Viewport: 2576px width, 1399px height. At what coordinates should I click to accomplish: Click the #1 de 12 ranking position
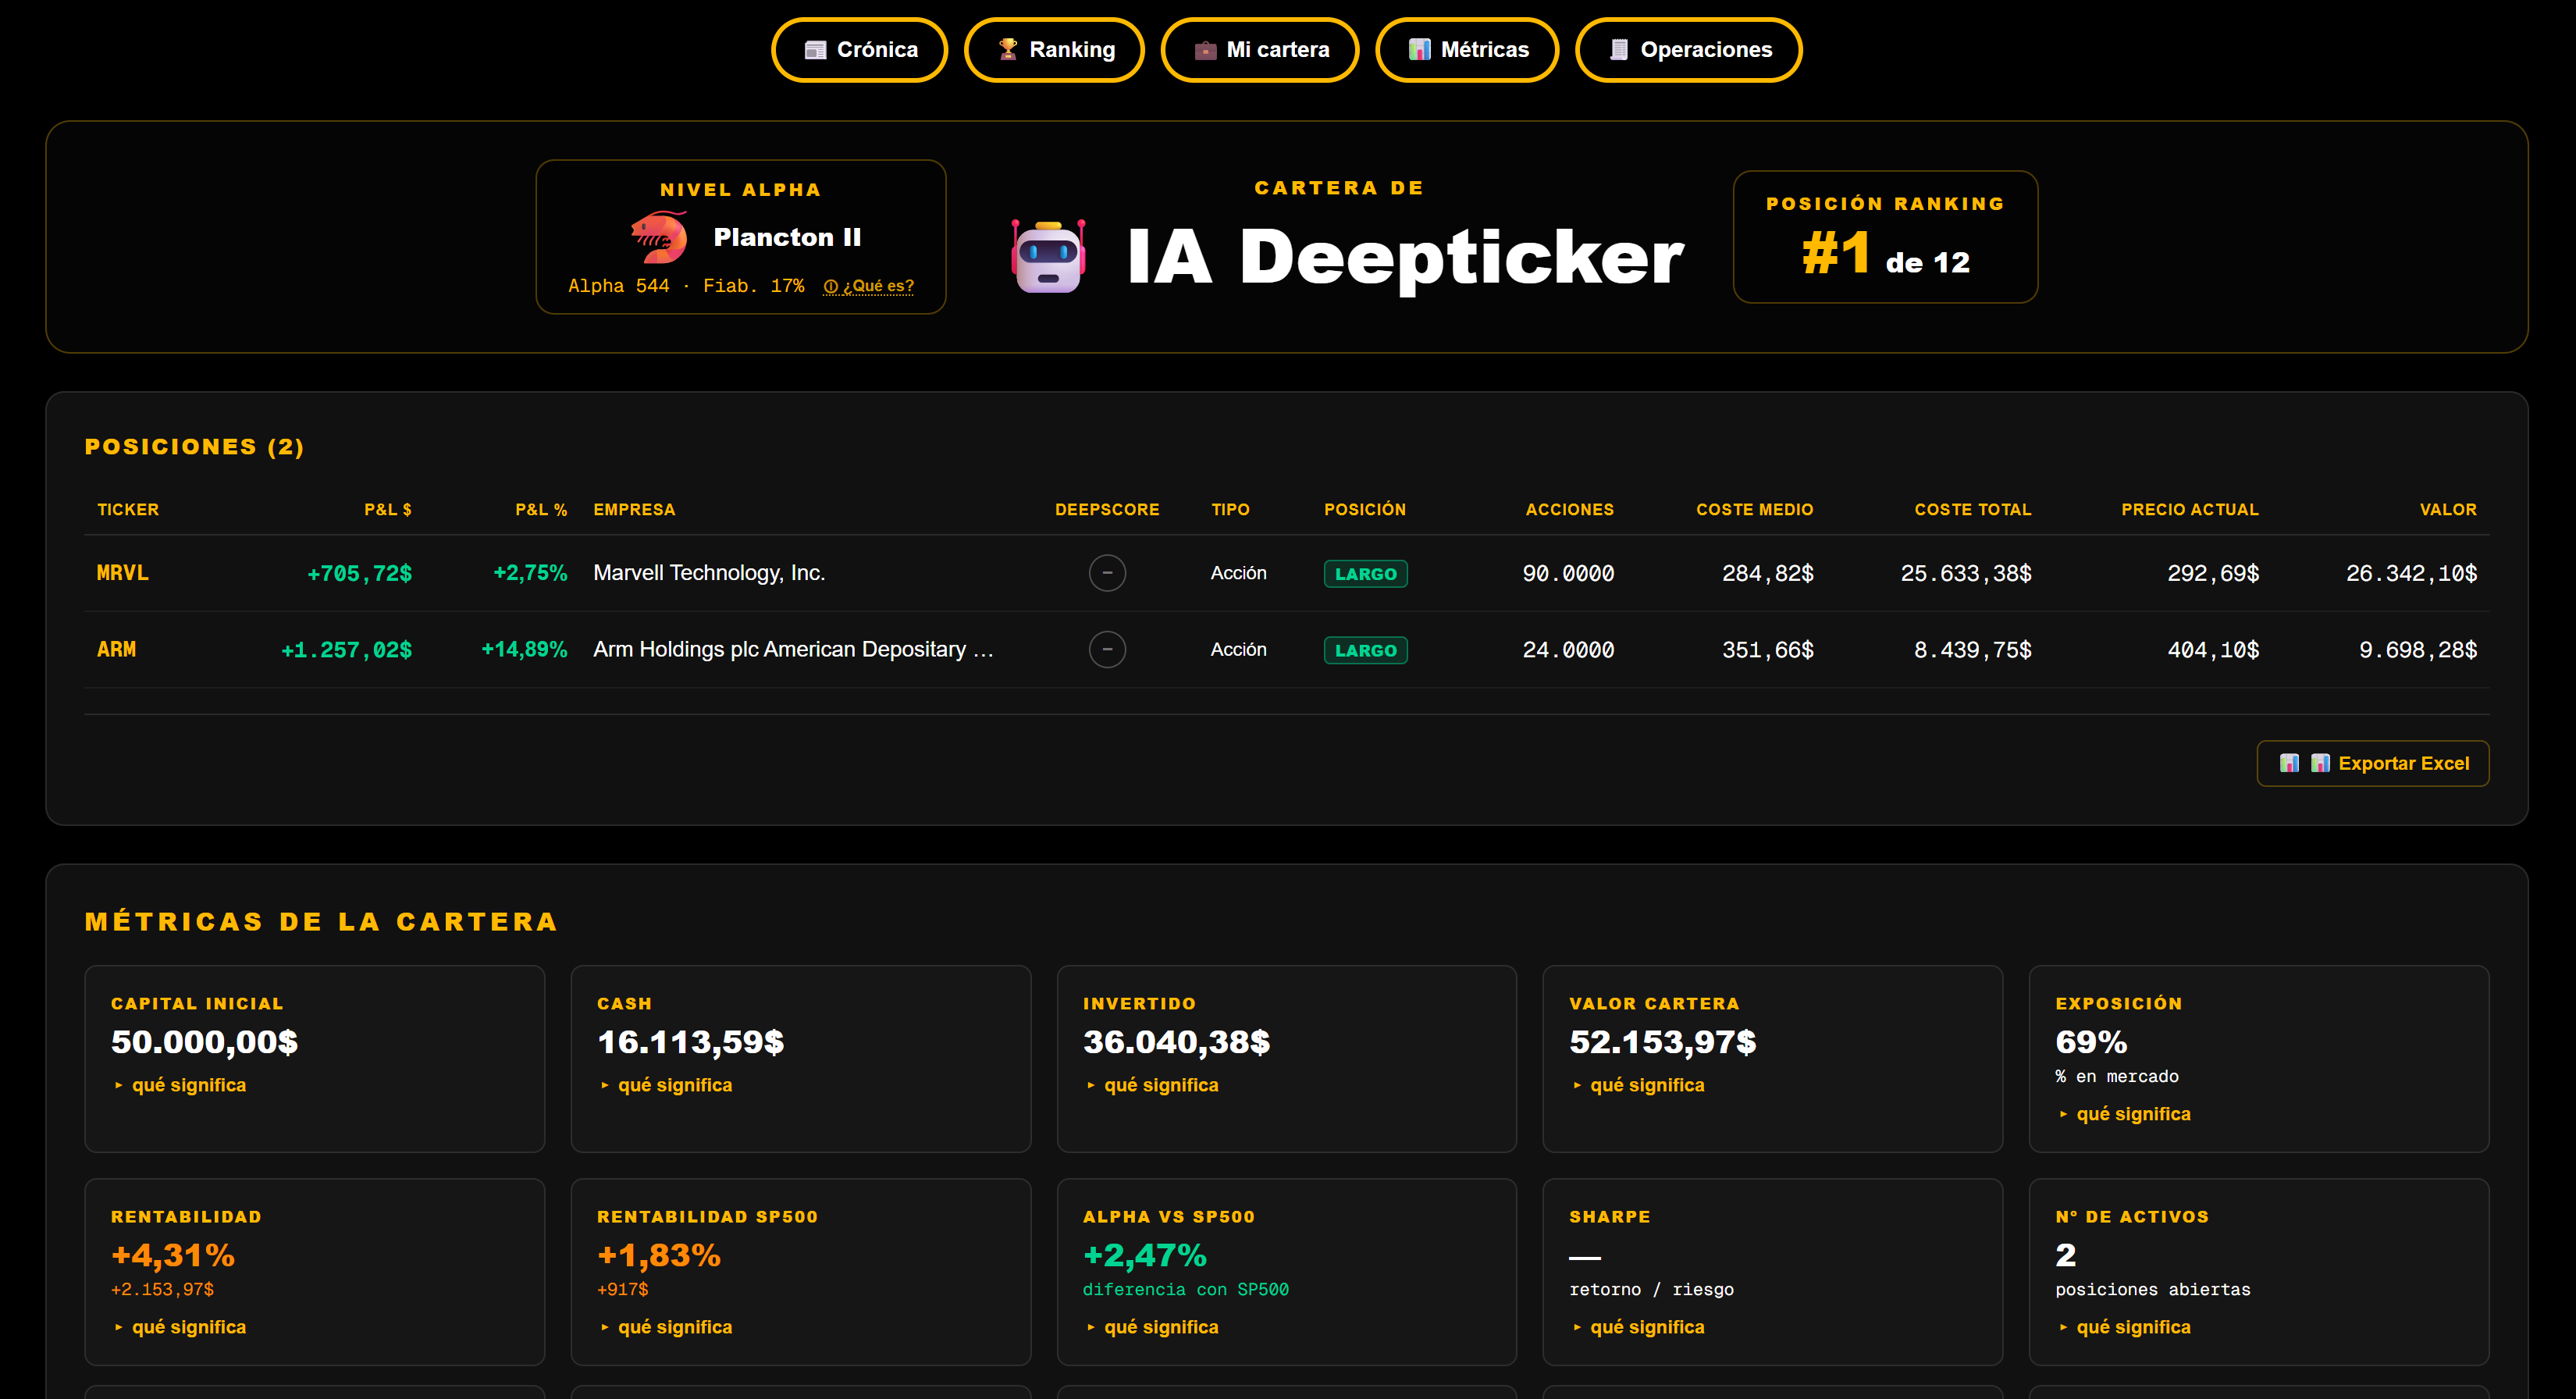[1885, 254]
